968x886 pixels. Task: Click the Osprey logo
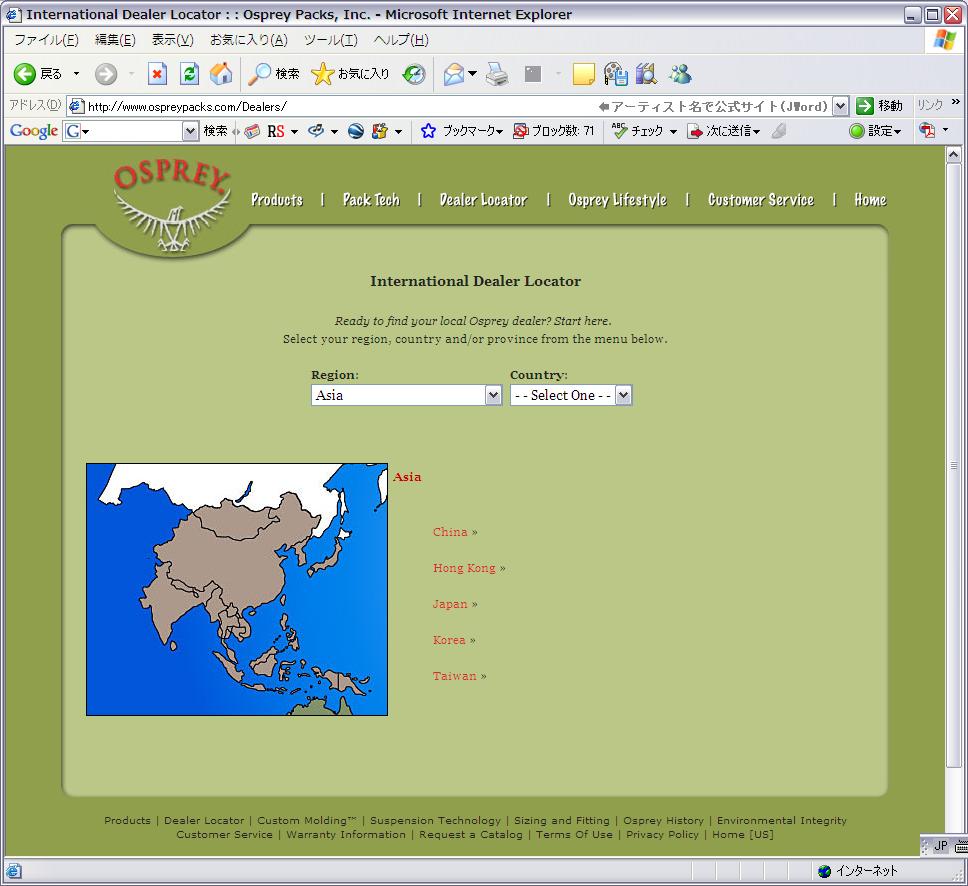pyautogui.click(x=172, y=207)
